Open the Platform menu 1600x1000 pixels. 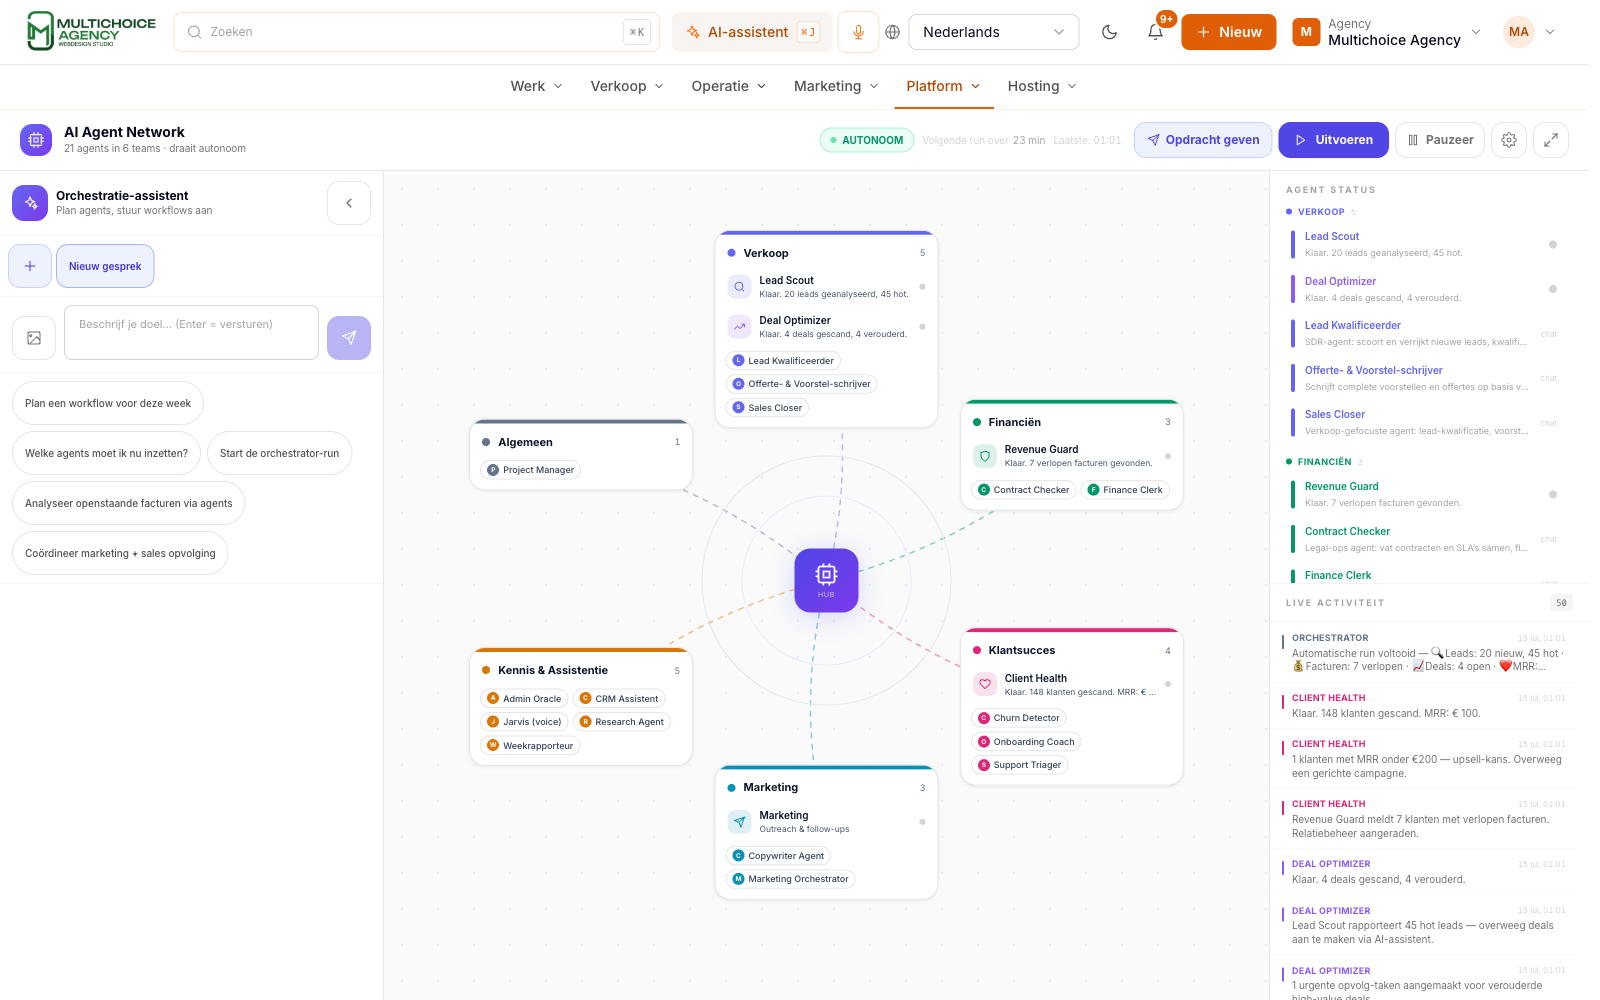pos(943,86)
